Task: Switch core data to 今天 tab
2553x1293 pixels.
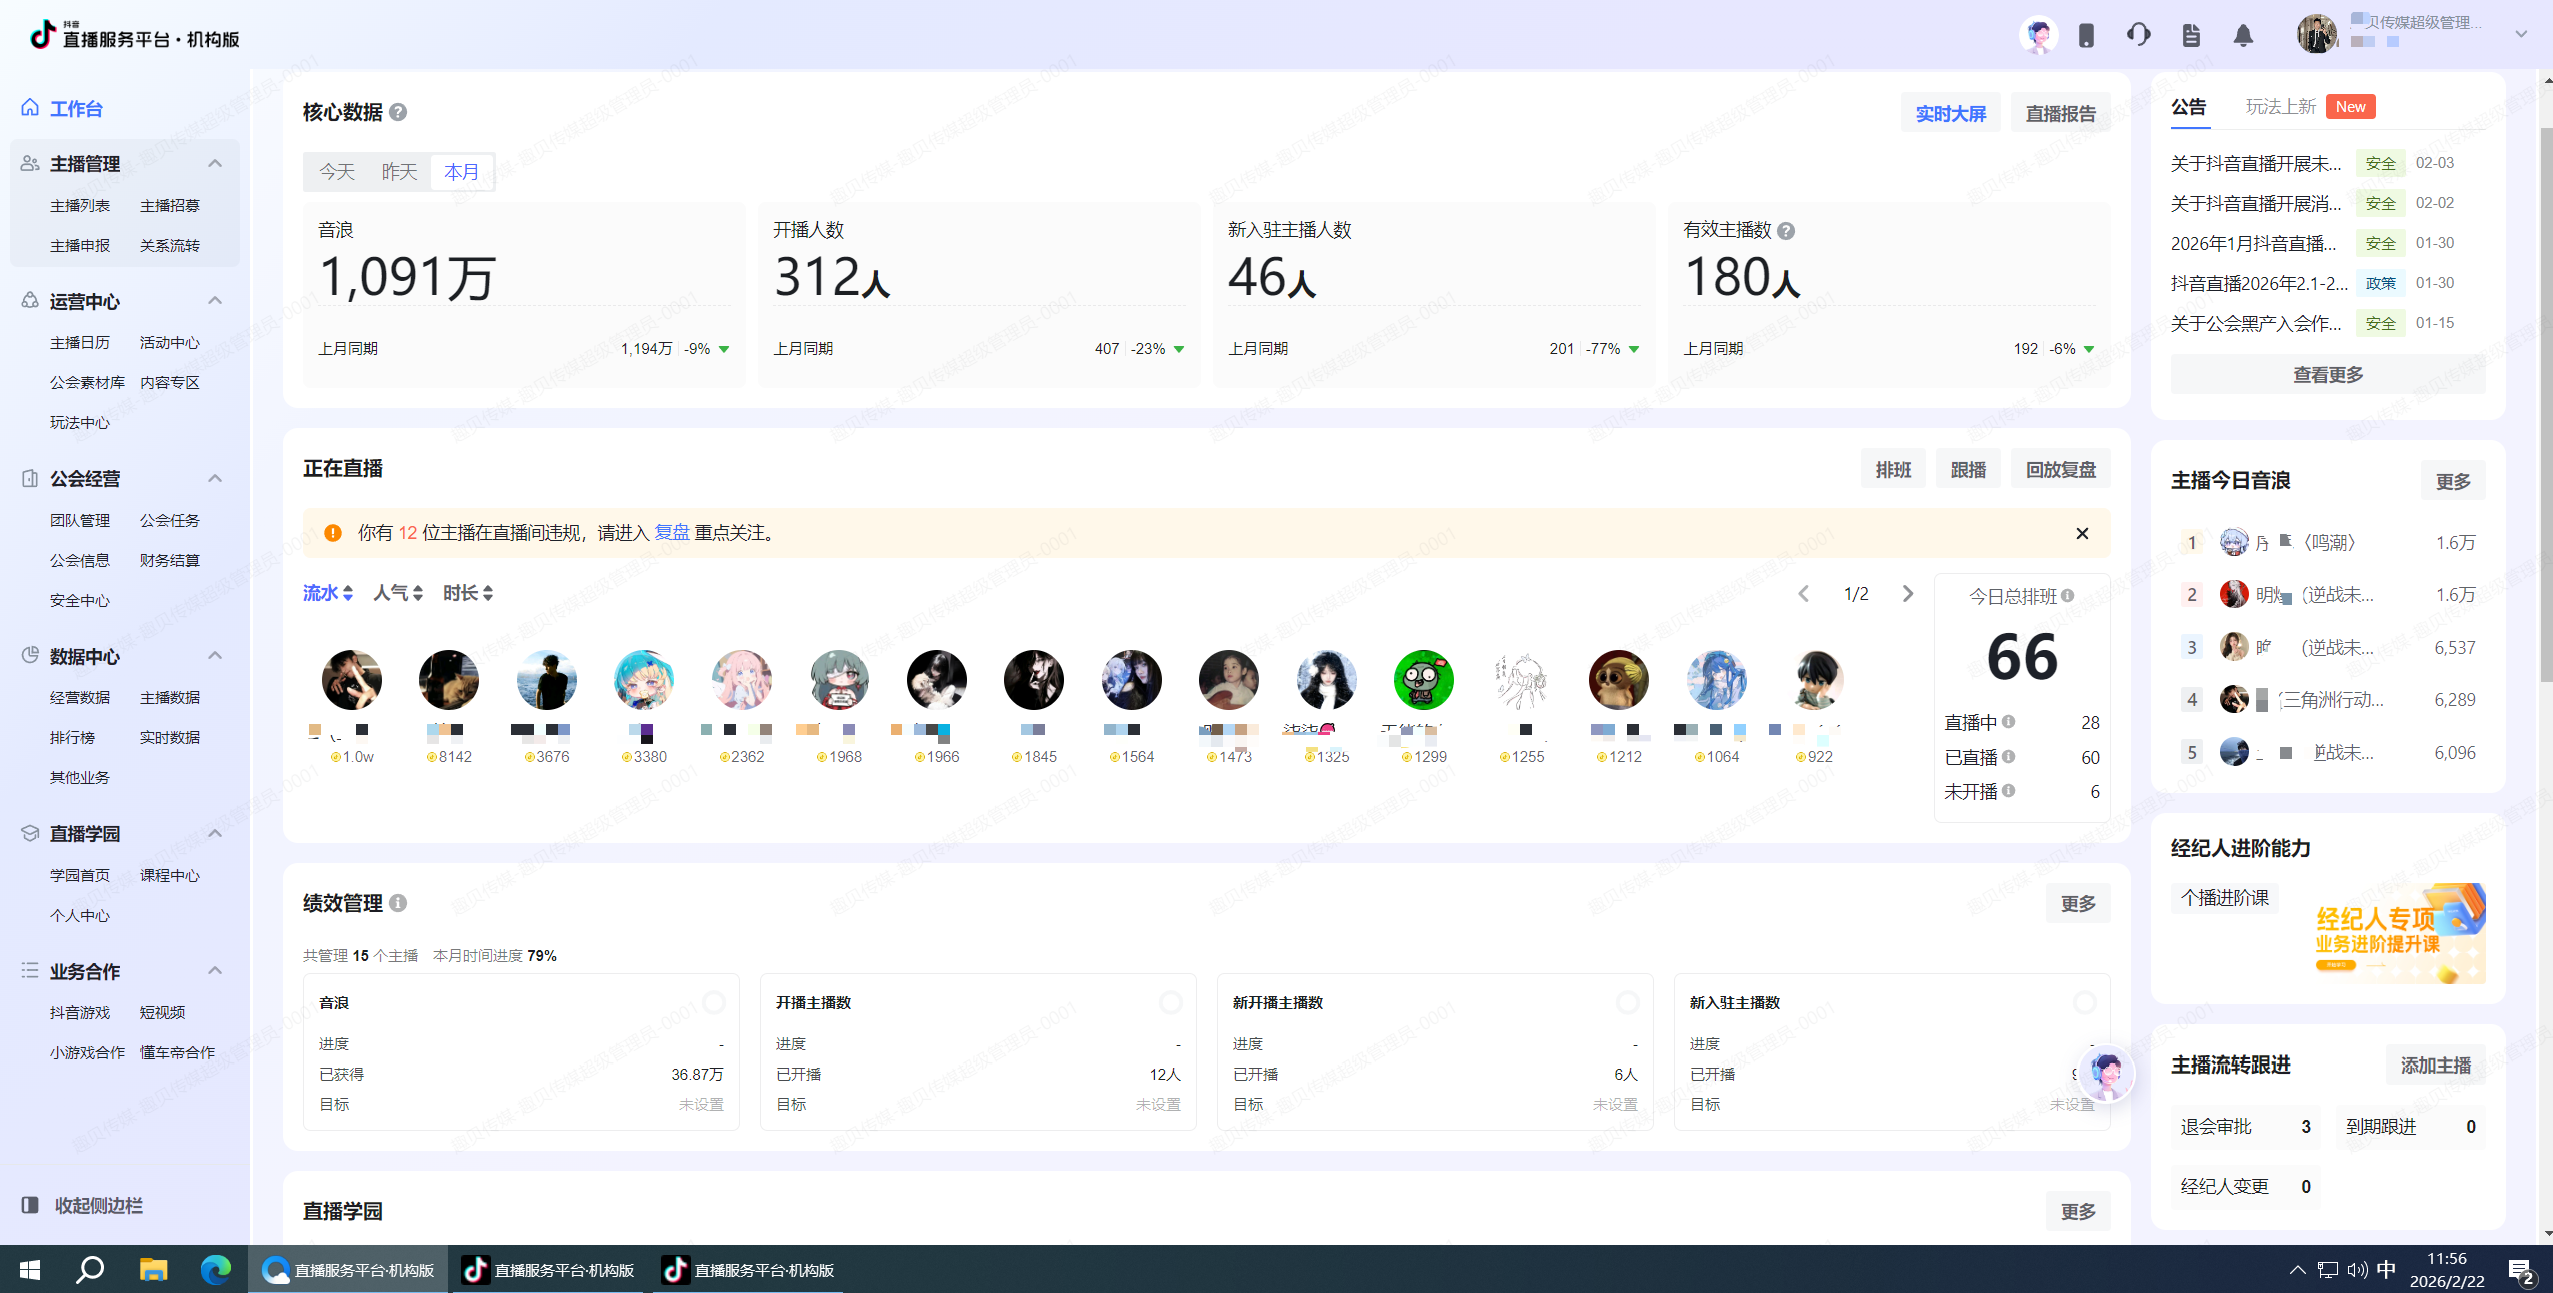Action: point(337,172)
